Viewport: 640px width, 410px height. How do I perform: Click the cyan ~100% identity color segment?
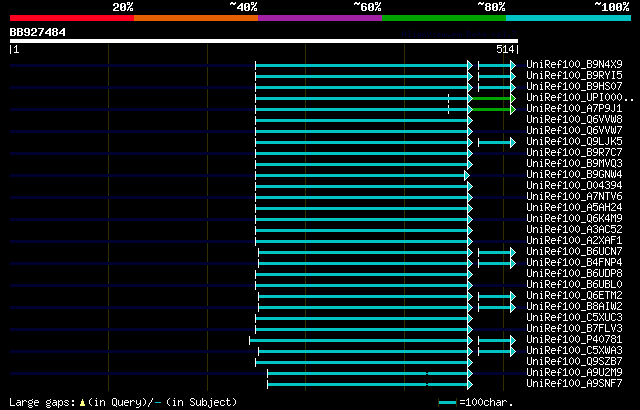click(x=569, y=18)
